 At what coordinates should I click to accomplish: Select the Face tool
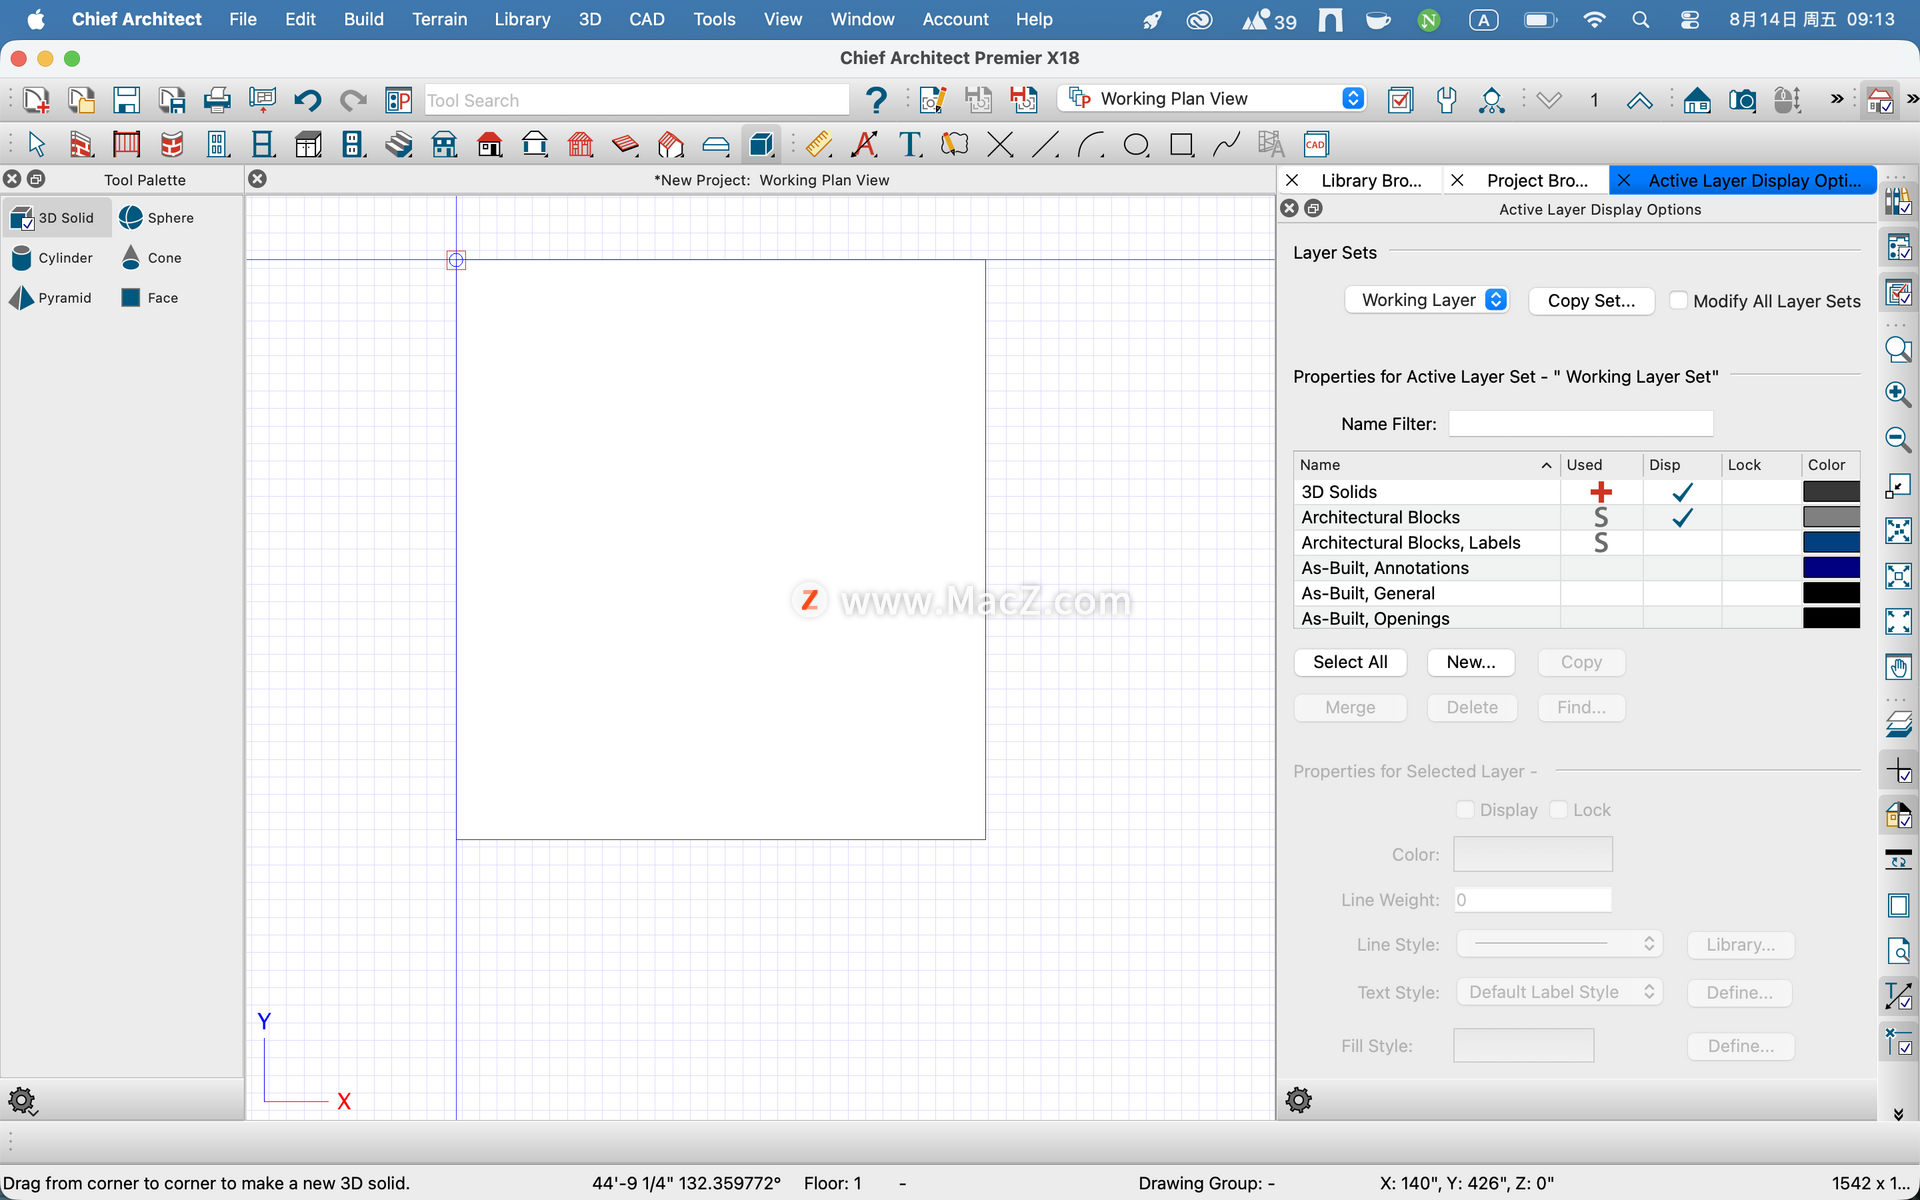(x=150, y=298)
